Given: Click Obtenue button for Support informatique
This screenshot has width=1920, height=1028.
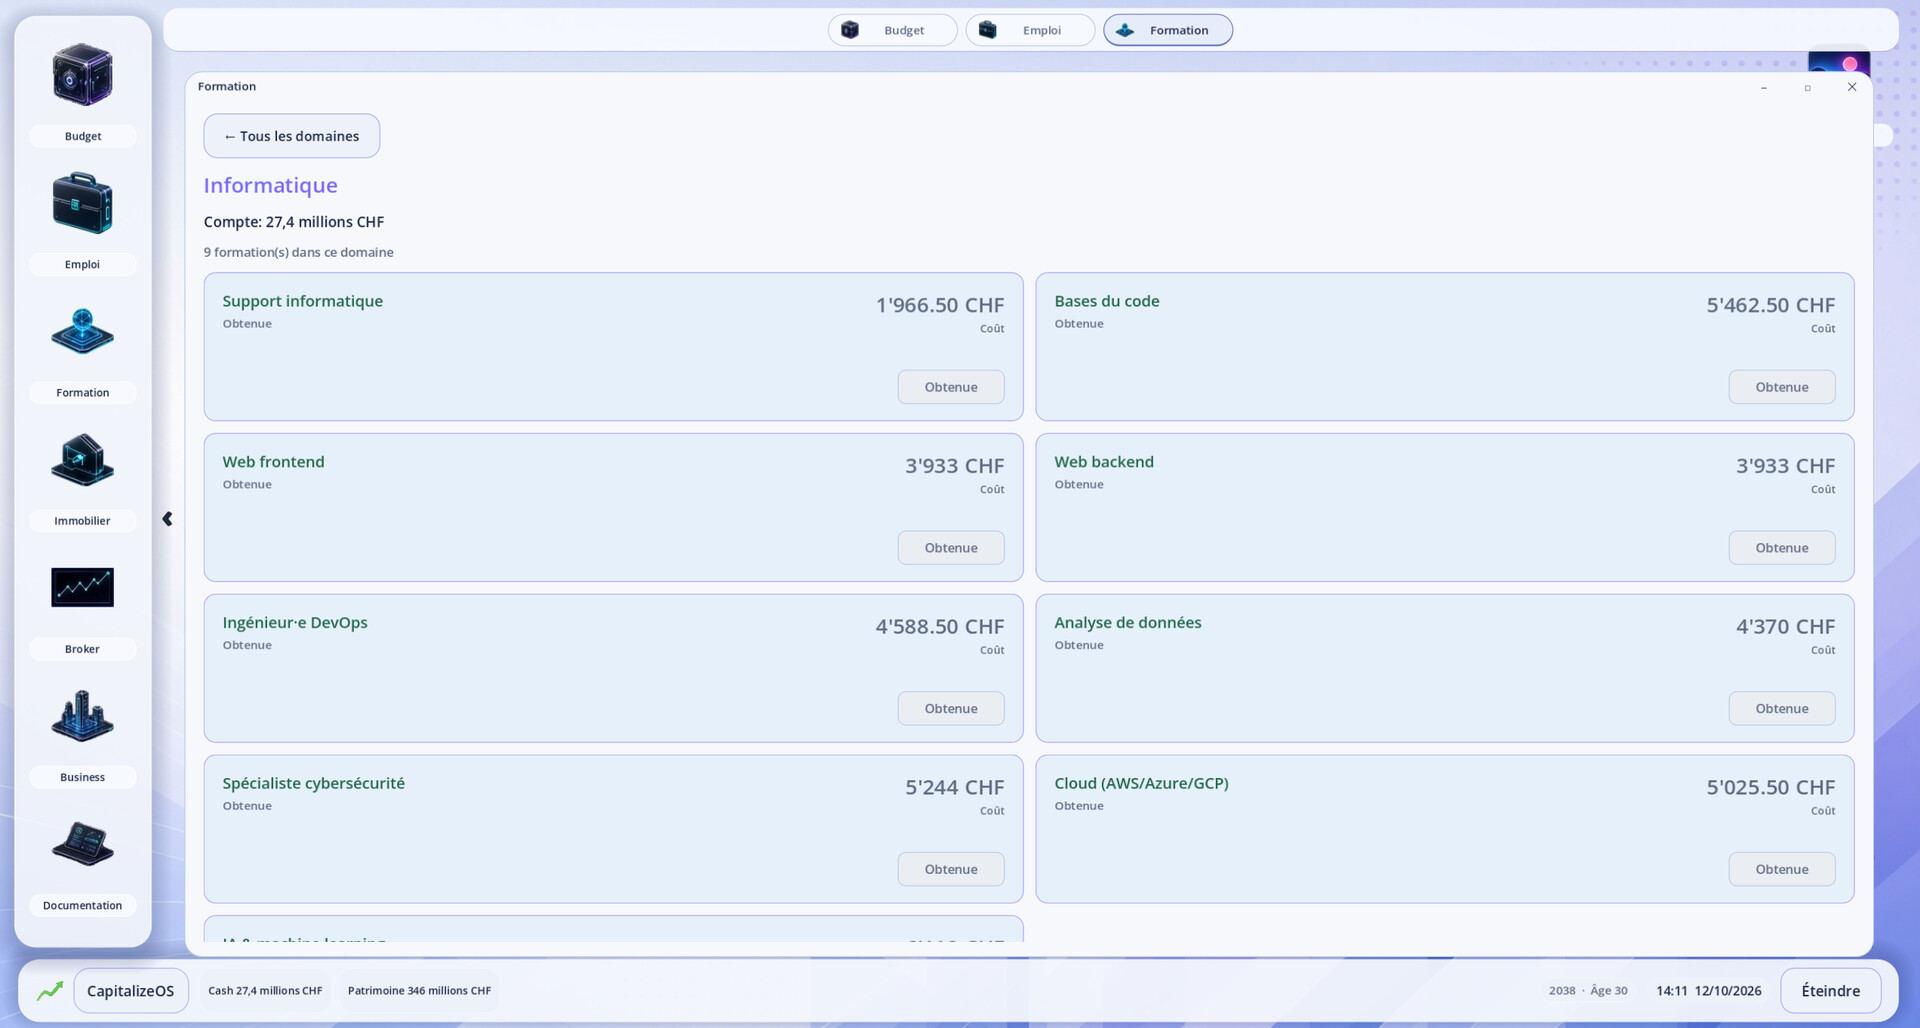Looking at the screenshot, I should pyautogui.click(x=951, y=387).
